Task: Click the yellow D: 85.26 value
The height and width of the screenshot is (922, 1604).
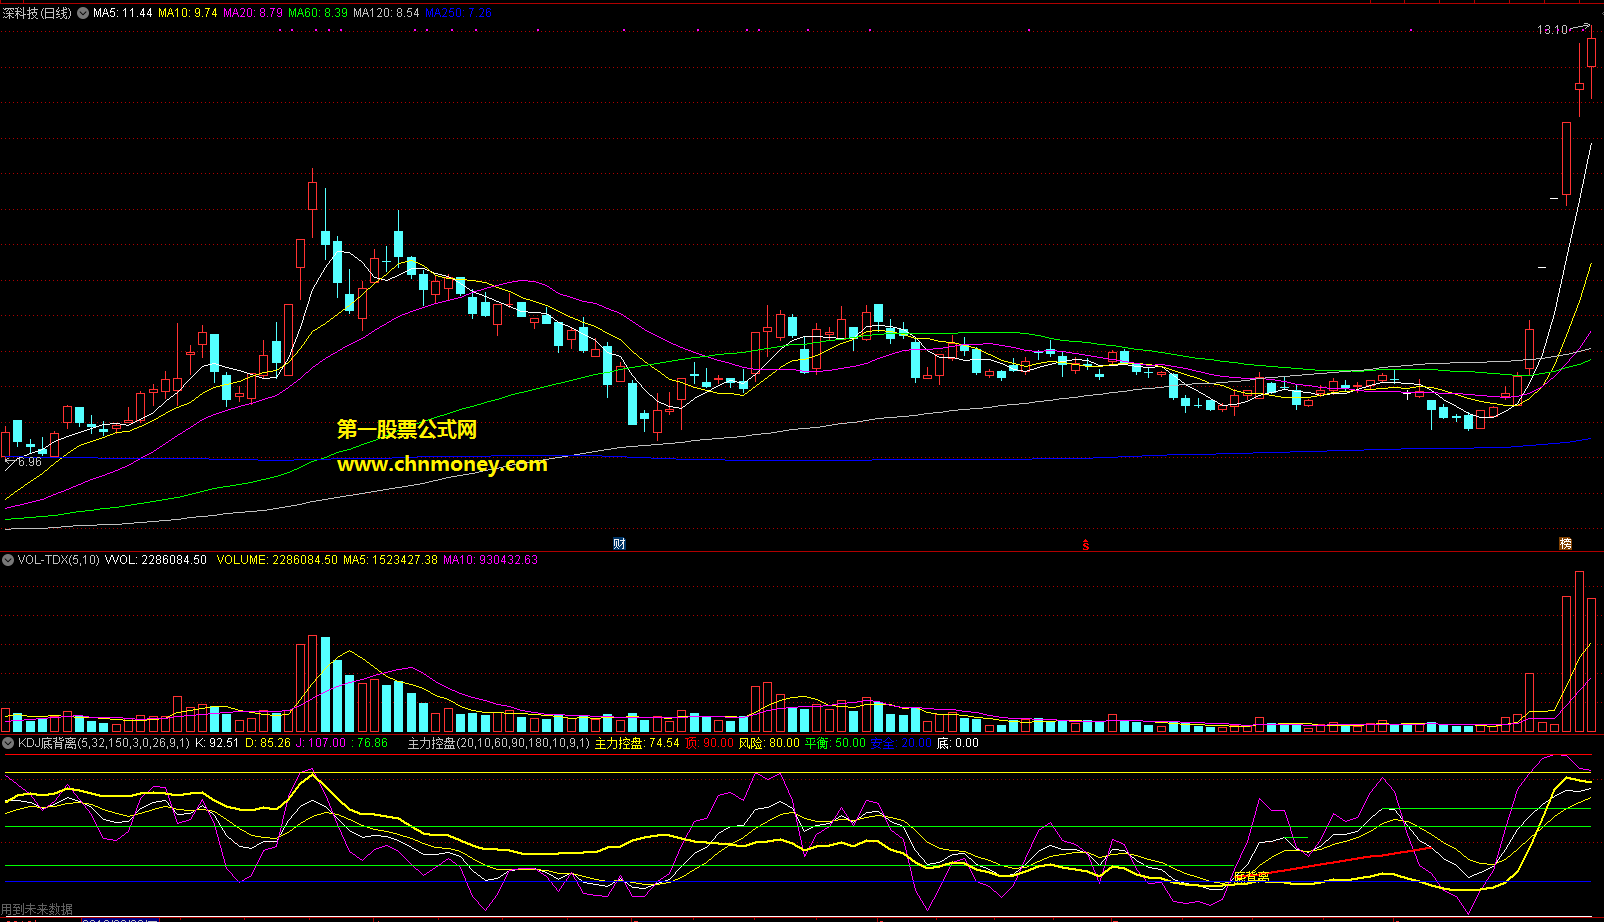Action: 268,743
